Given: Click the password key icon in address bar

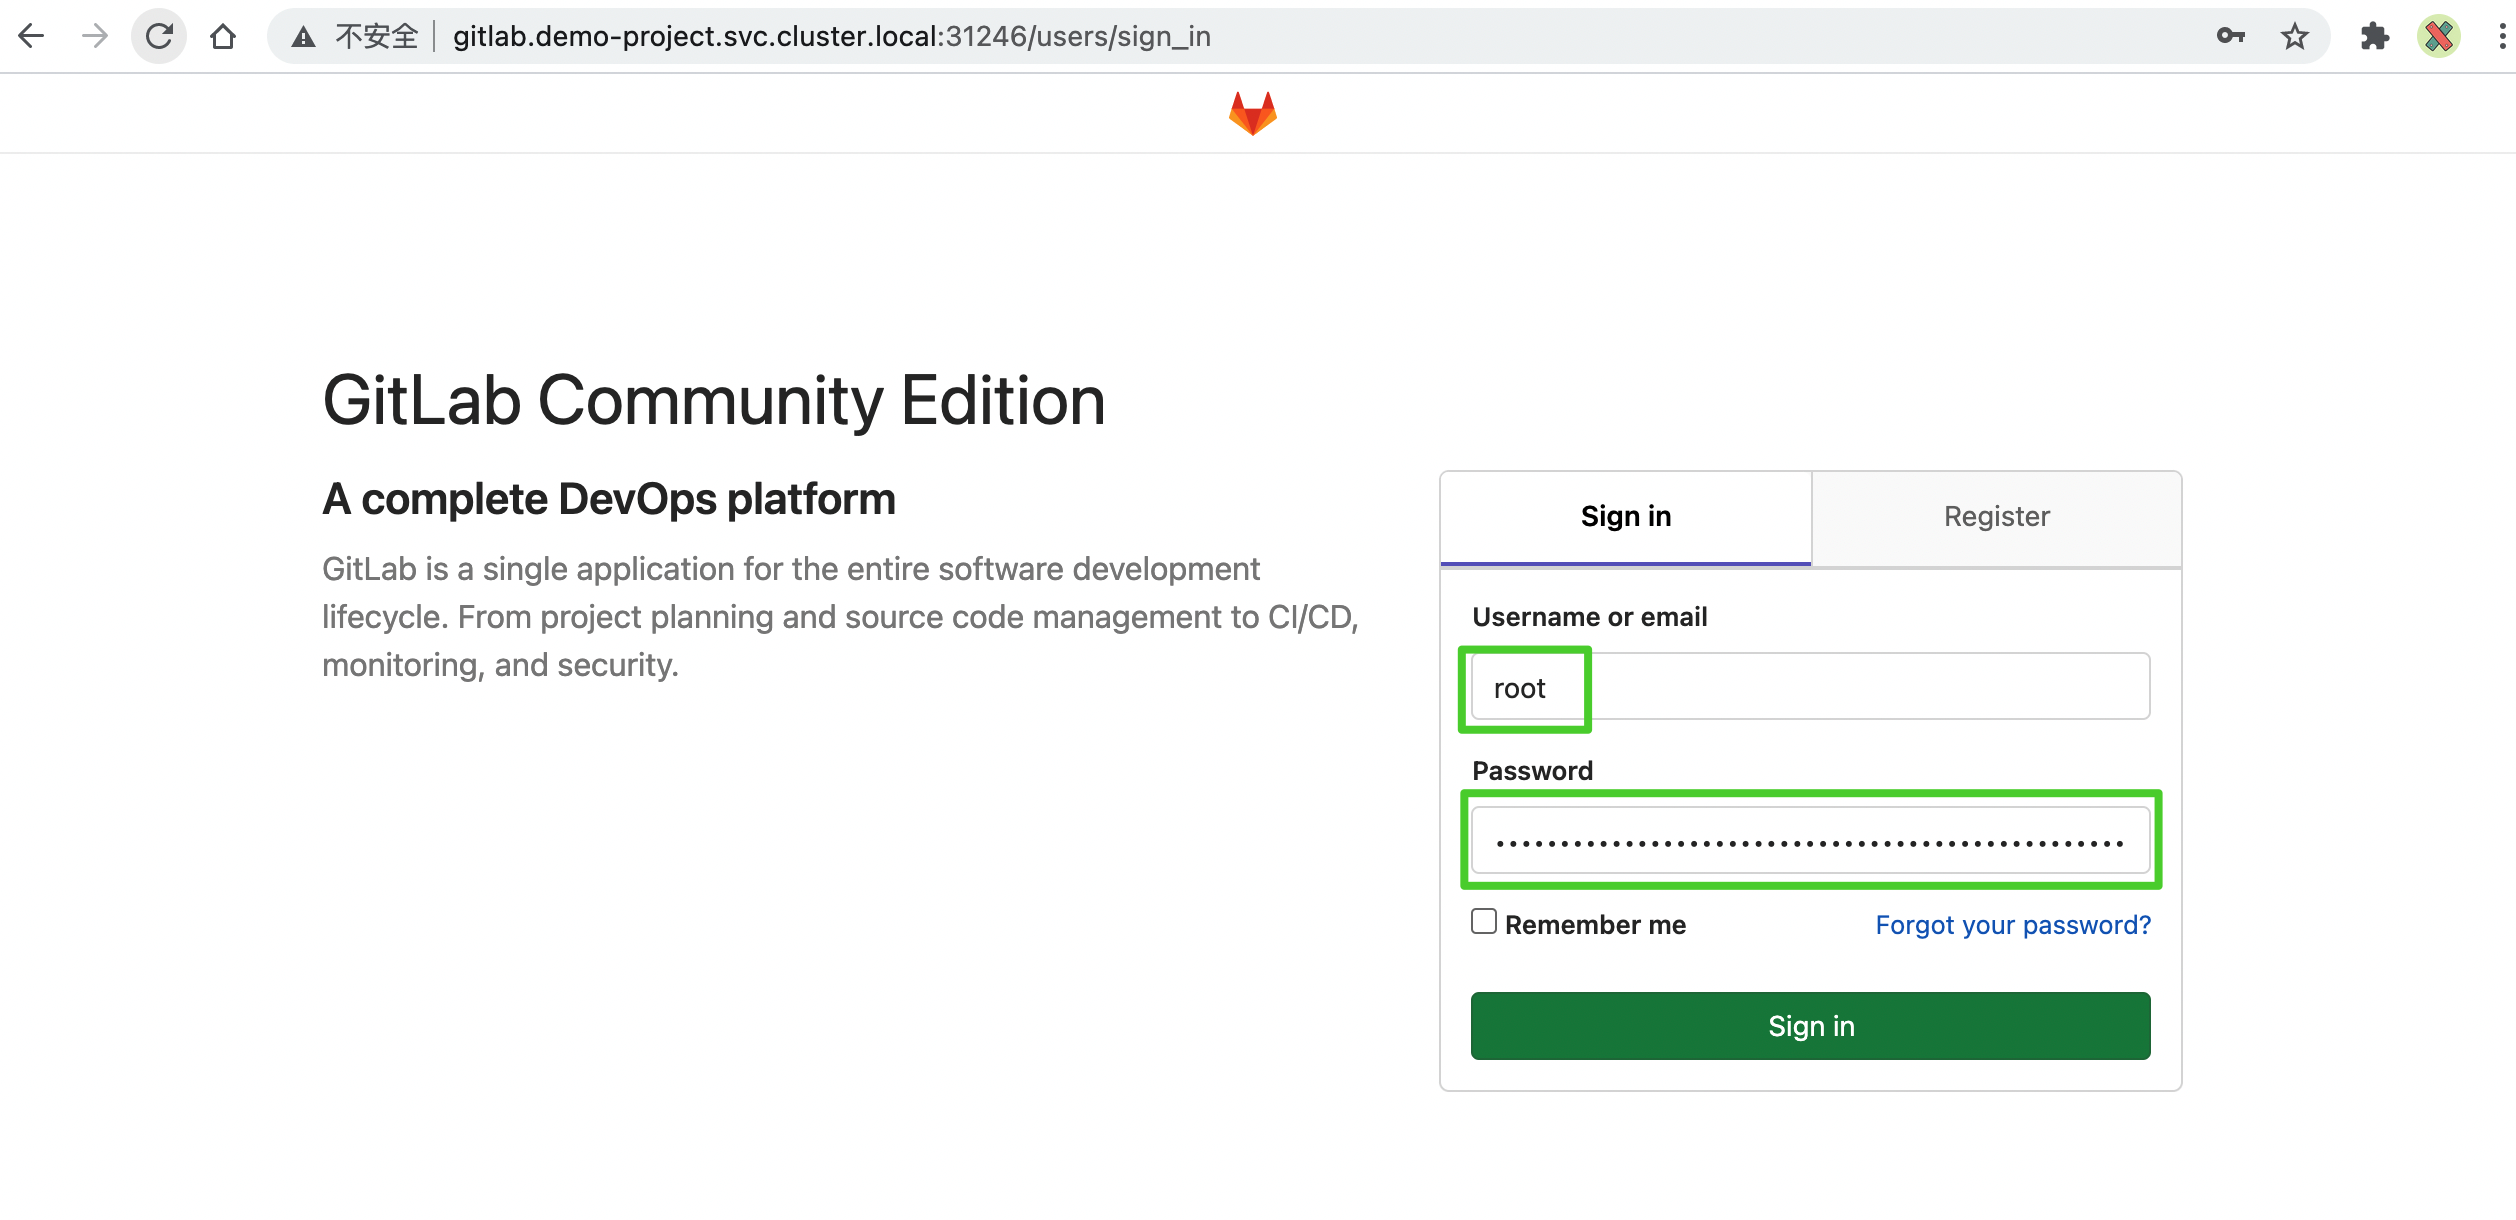Looking at the screenshot, I should point(2230,36).
